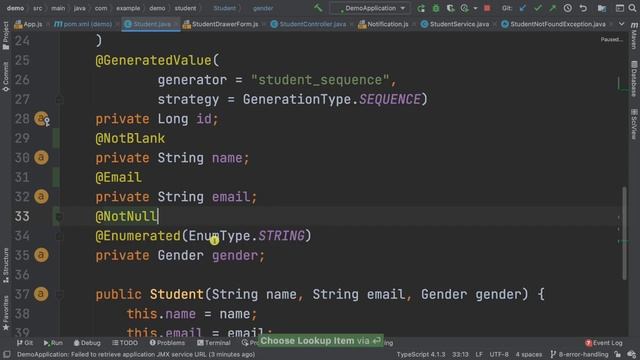The width and height of the screenshot is (640, 360).
Task: Open the Terminal tool window button
Action: click(213, 343)
